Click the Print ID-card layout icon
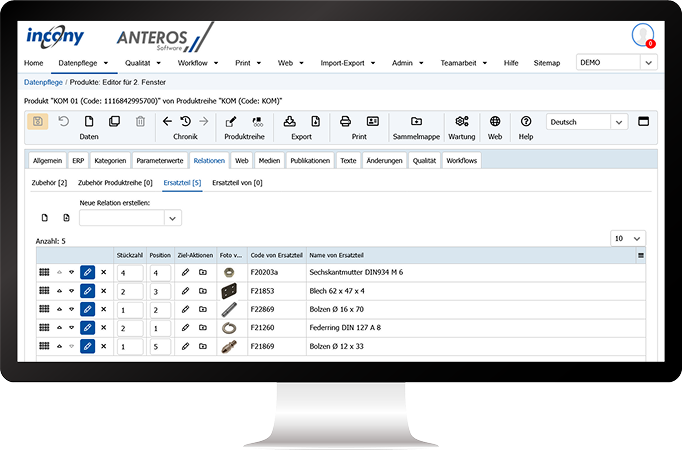This screenshot has width=682, height=450. pos(373,121)
